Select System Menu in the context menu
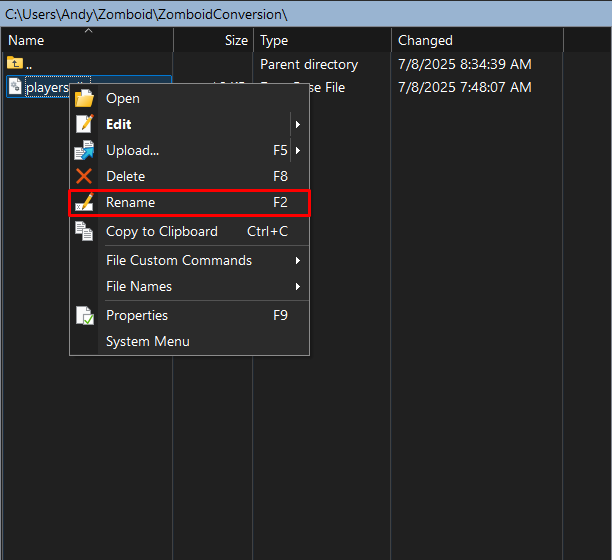 tap(147, 341)
